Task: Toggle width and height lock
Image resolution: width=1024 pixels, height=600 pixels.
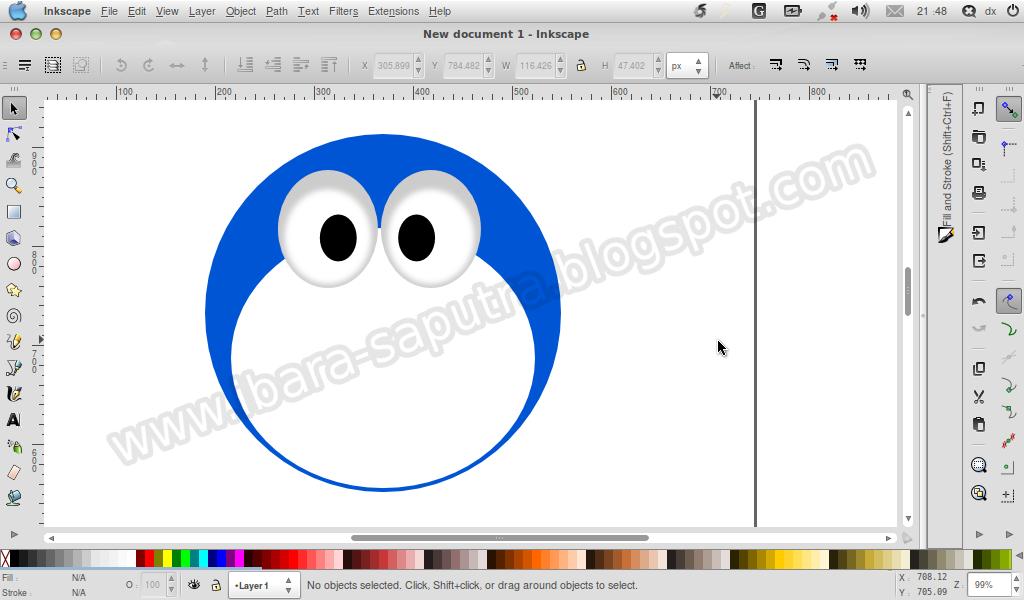Action: tap(581, 65)
